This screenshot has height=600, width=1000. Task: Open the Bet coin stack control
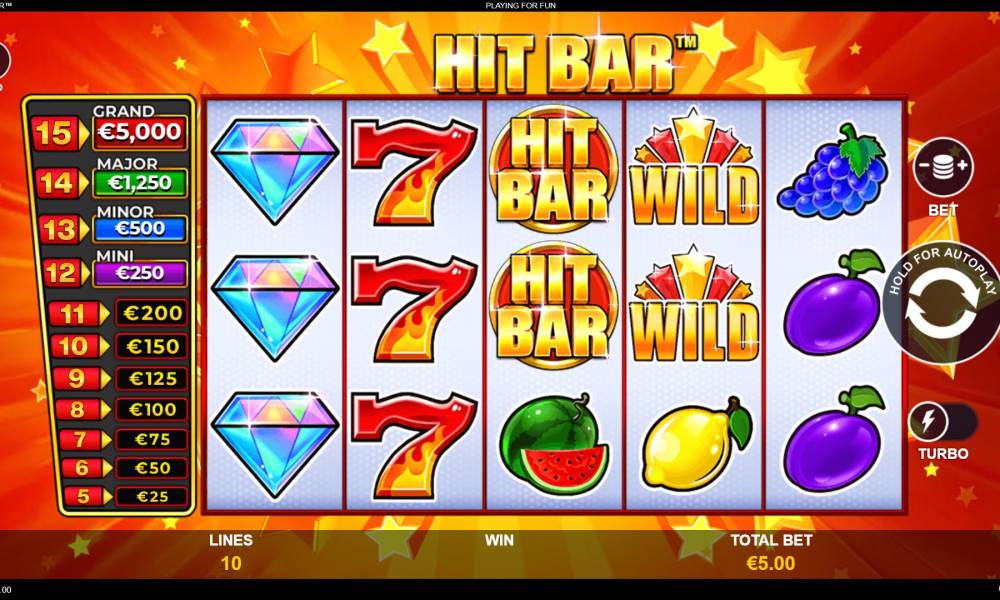tap(943, 167)
